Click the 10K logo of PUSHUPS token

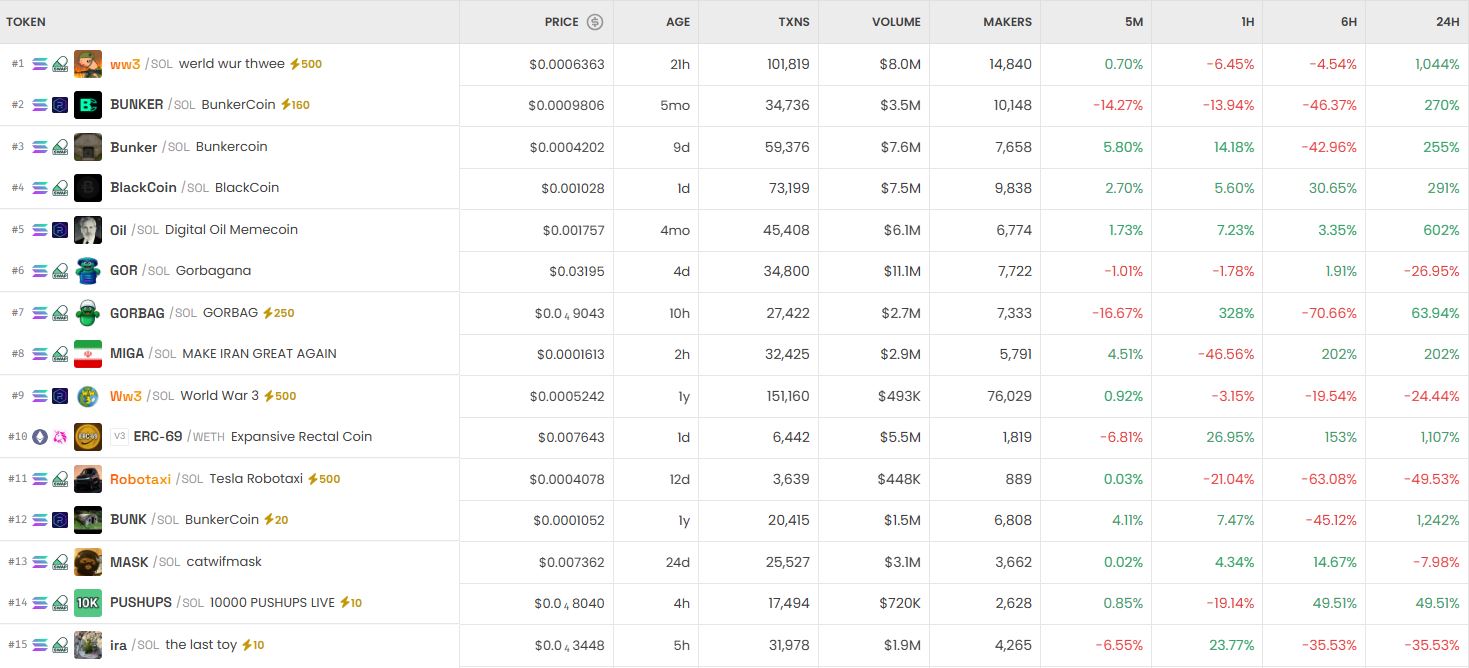pyautogui.click(x=88, y=603)
